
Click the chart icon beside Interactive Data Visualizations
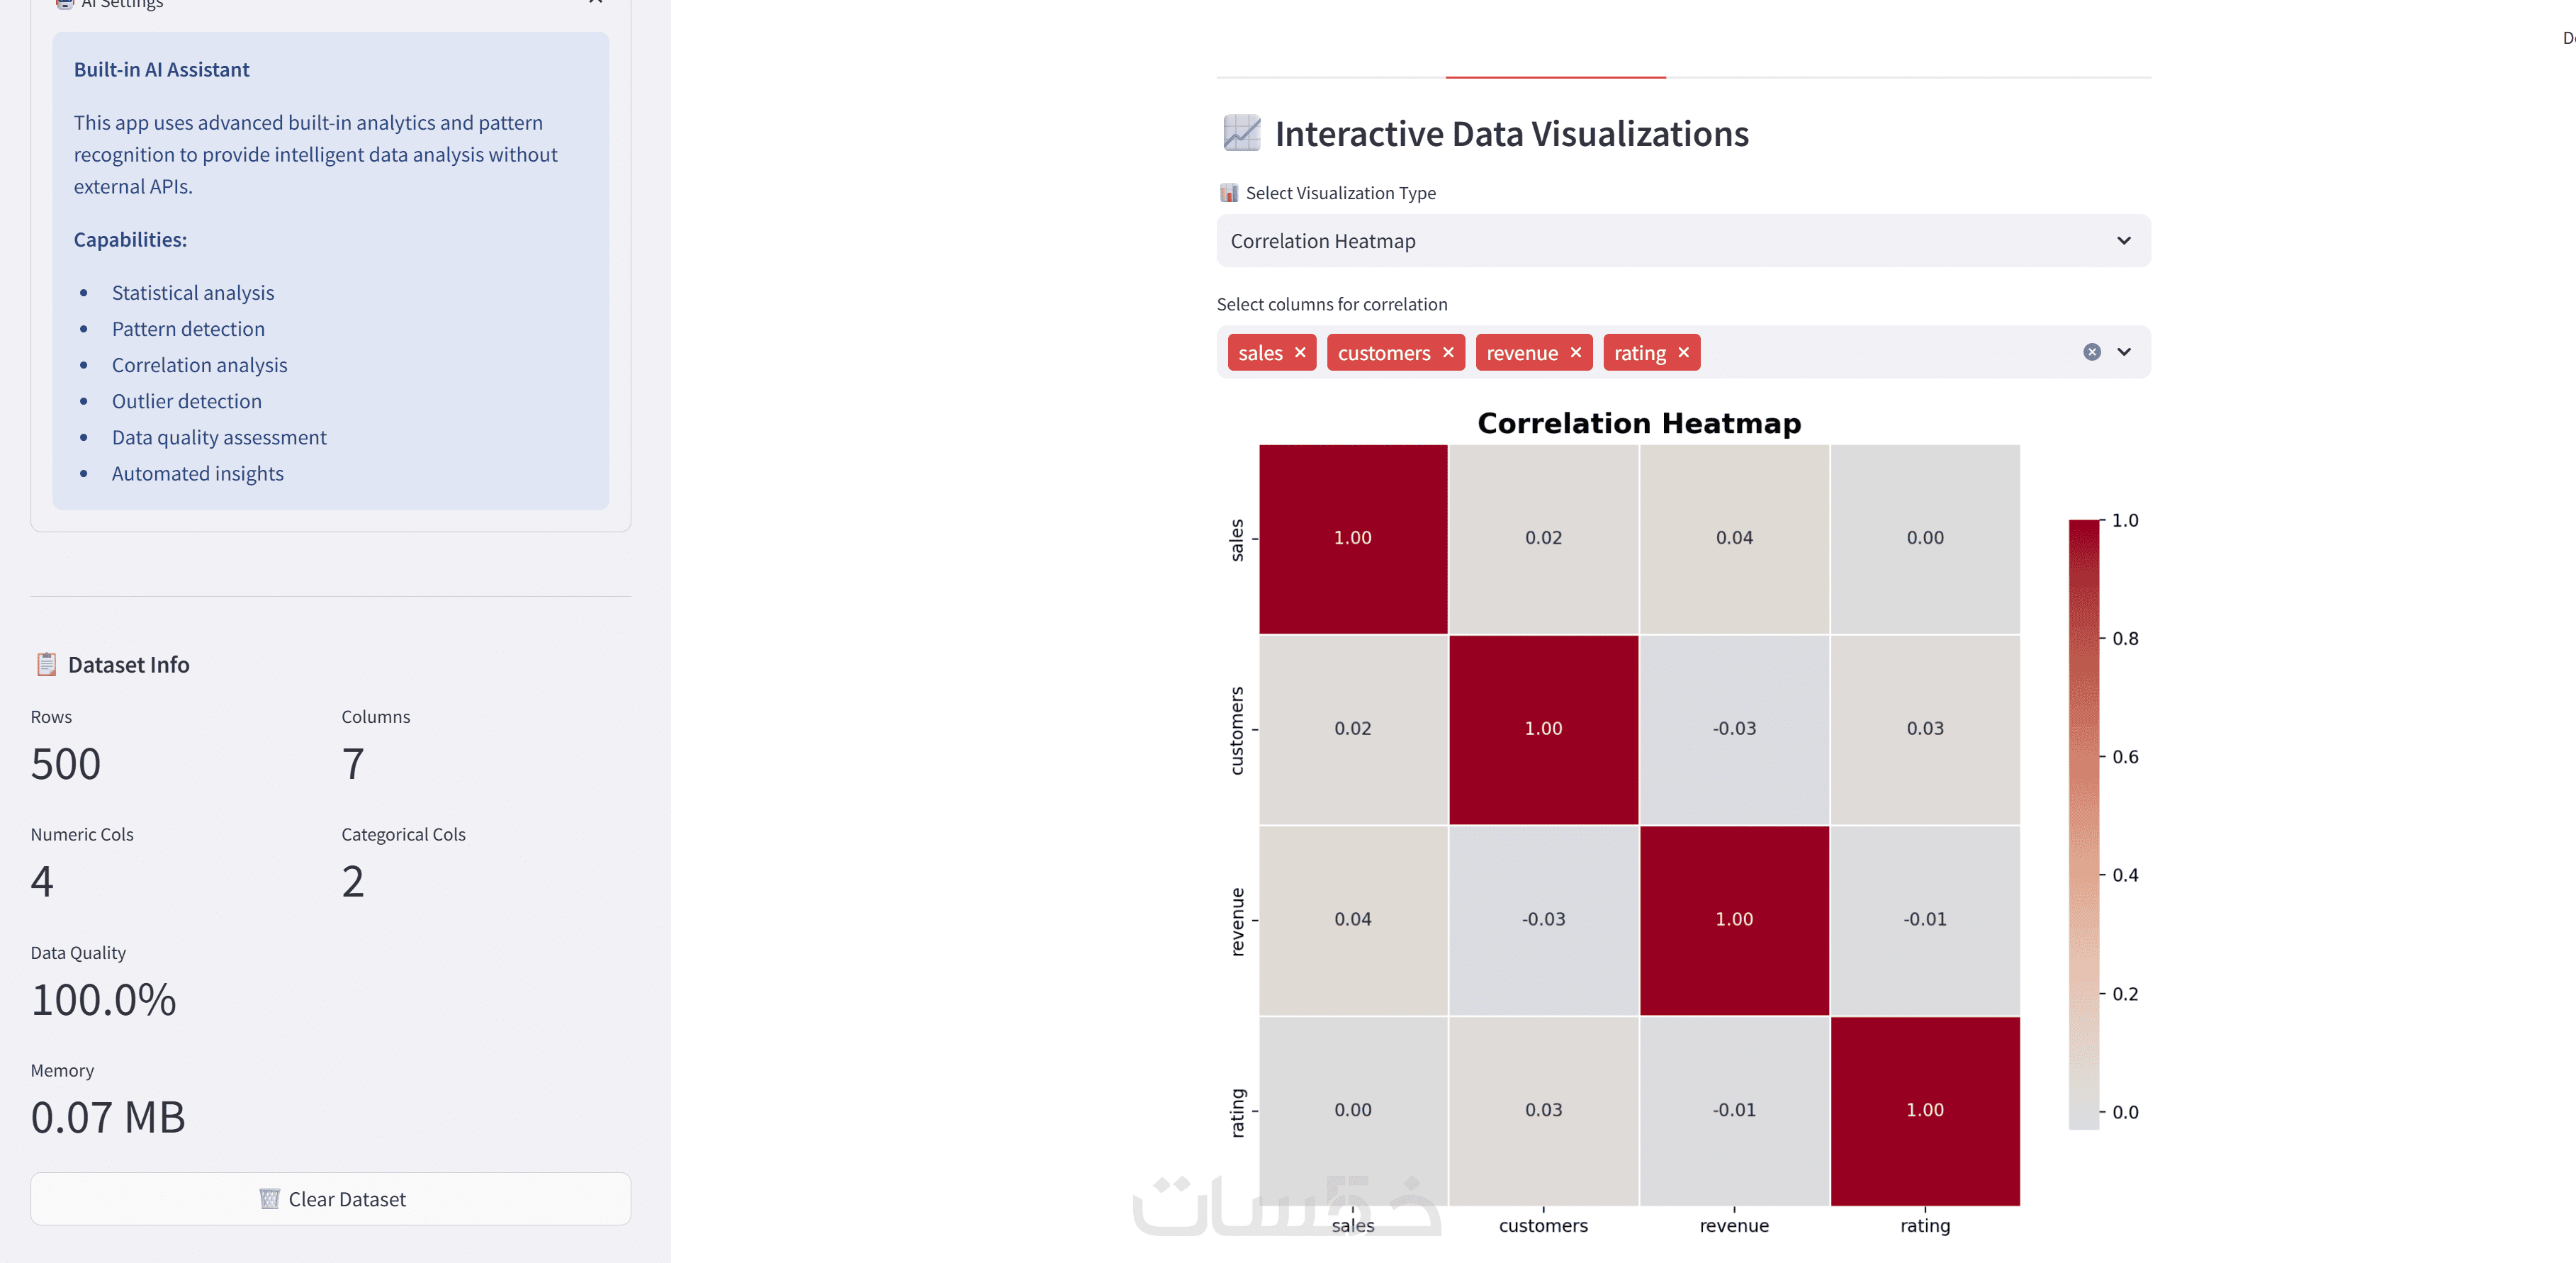tap(1242, 133)
